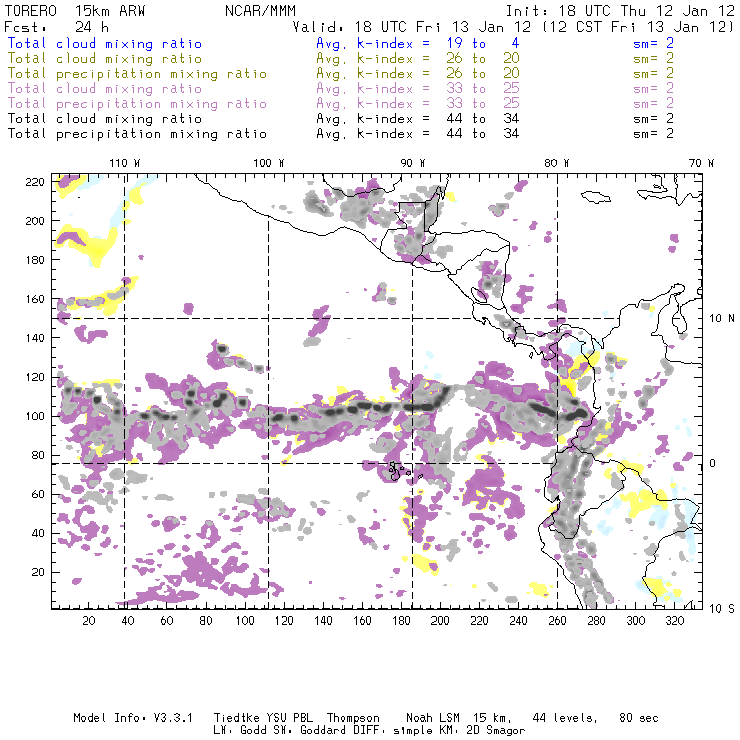
Task: Click the olive 'Total precipitation mixing ratio' legend line
Action: [x=137, y=74]
